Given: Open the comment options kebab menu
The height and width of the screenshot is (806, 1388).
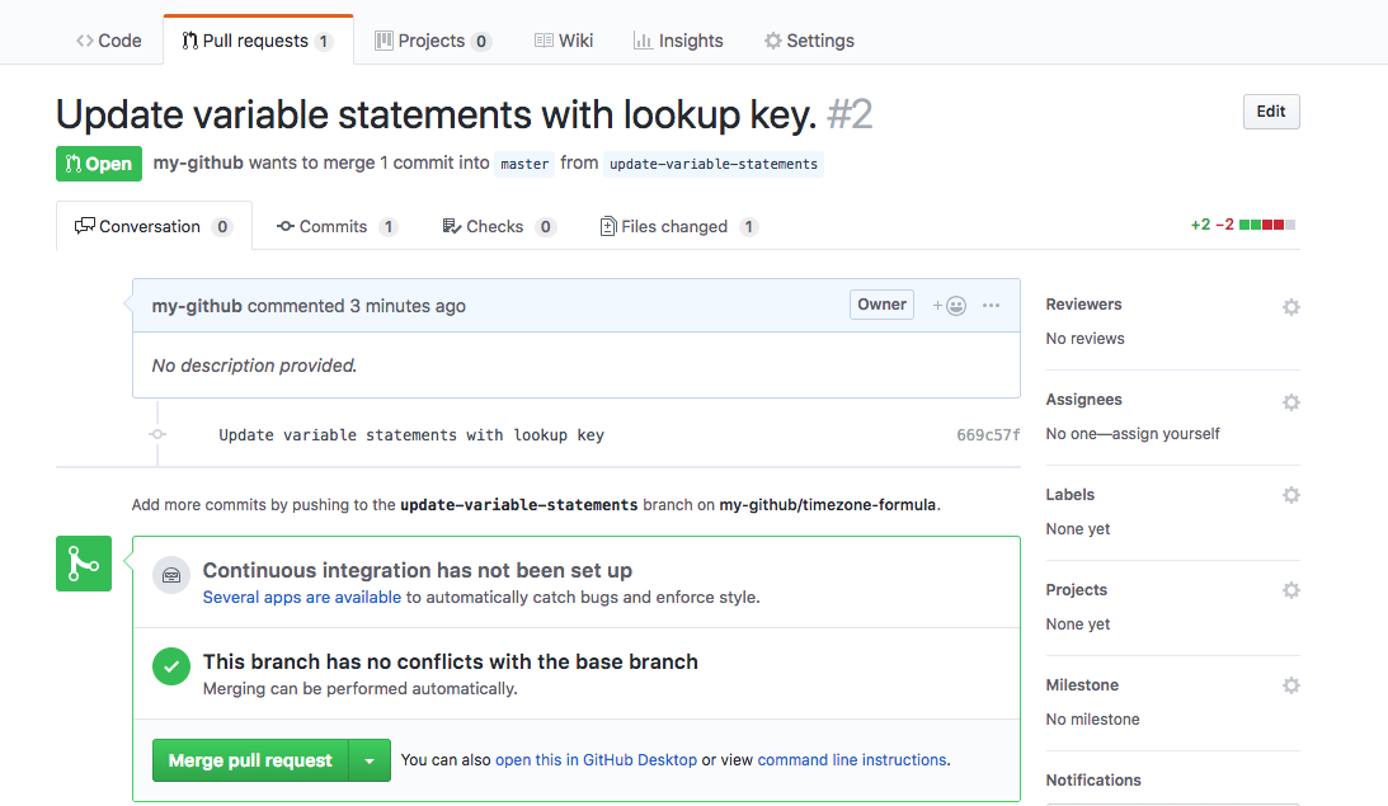Looking at the screenshot, I should click(x=991, y=304).
